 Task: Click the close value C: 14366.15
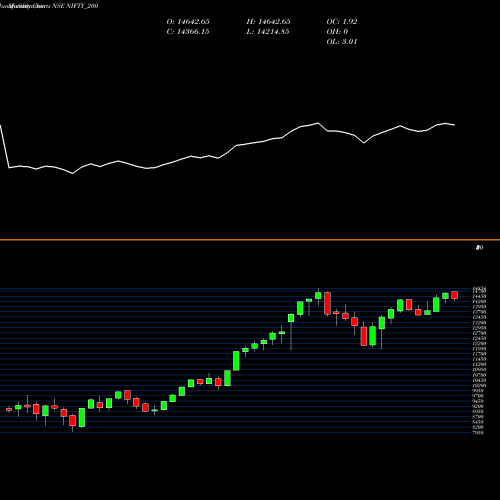pos(188,32)
